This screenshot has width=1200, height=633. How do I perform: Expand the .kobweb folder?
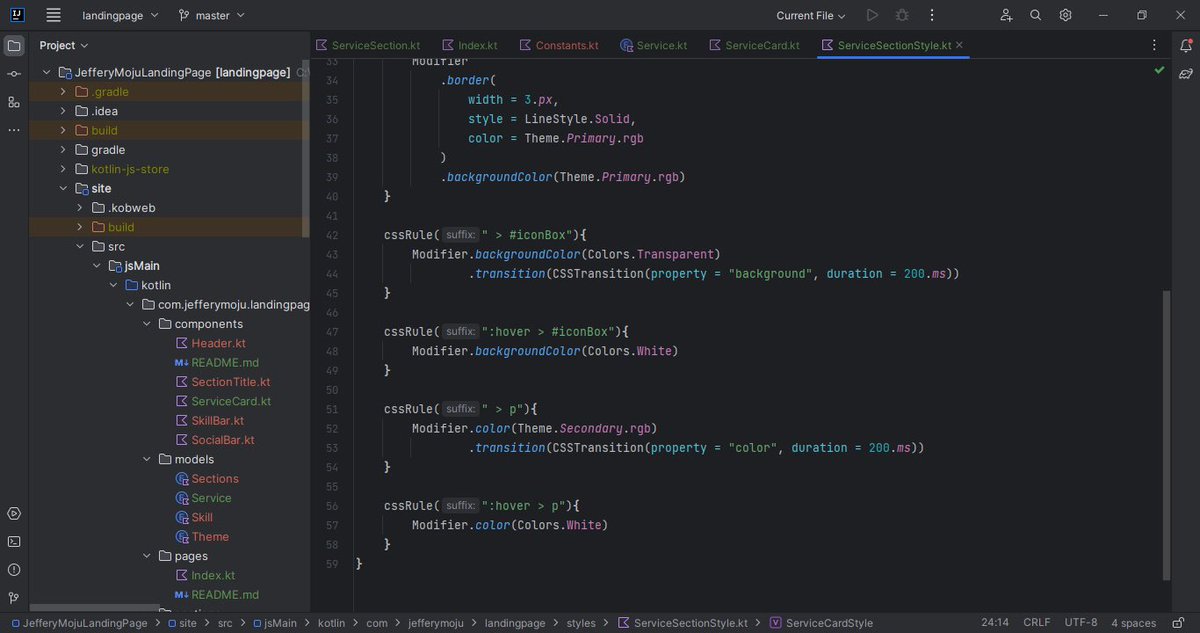(81, 208)
